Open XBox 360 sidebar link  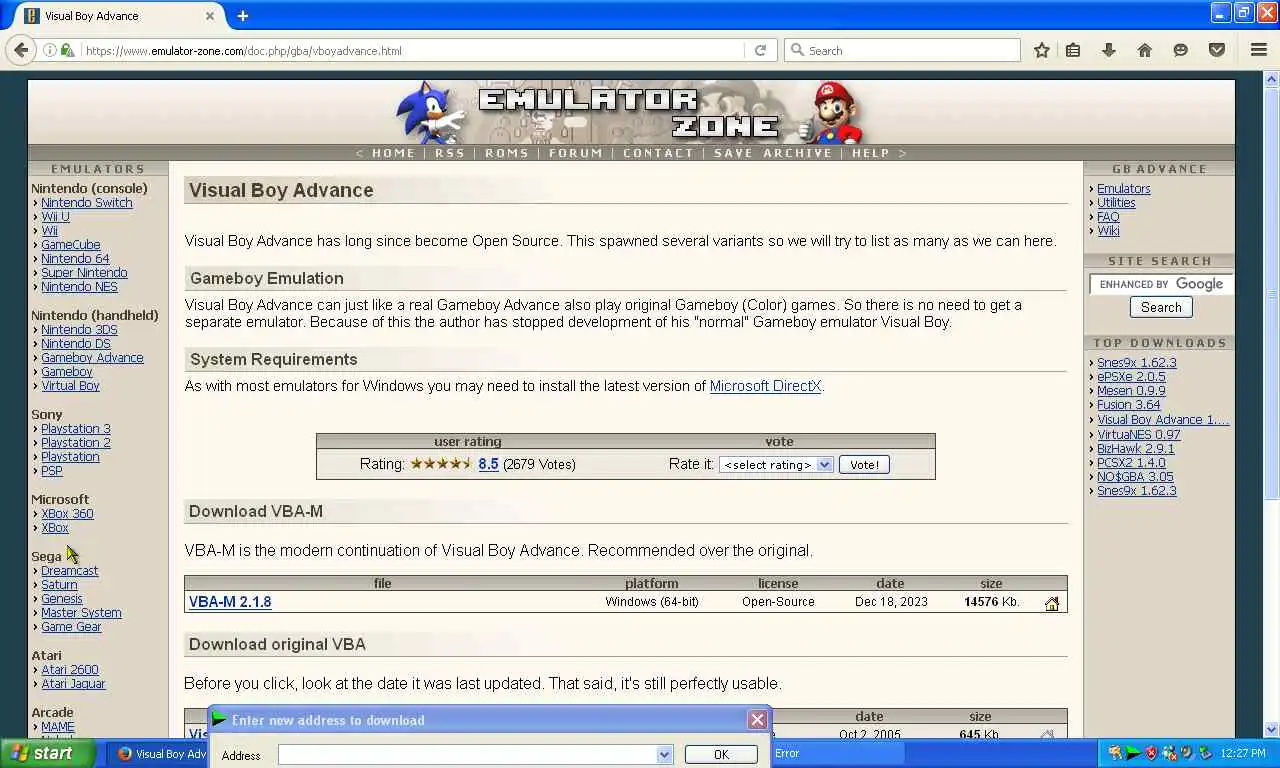67,514
